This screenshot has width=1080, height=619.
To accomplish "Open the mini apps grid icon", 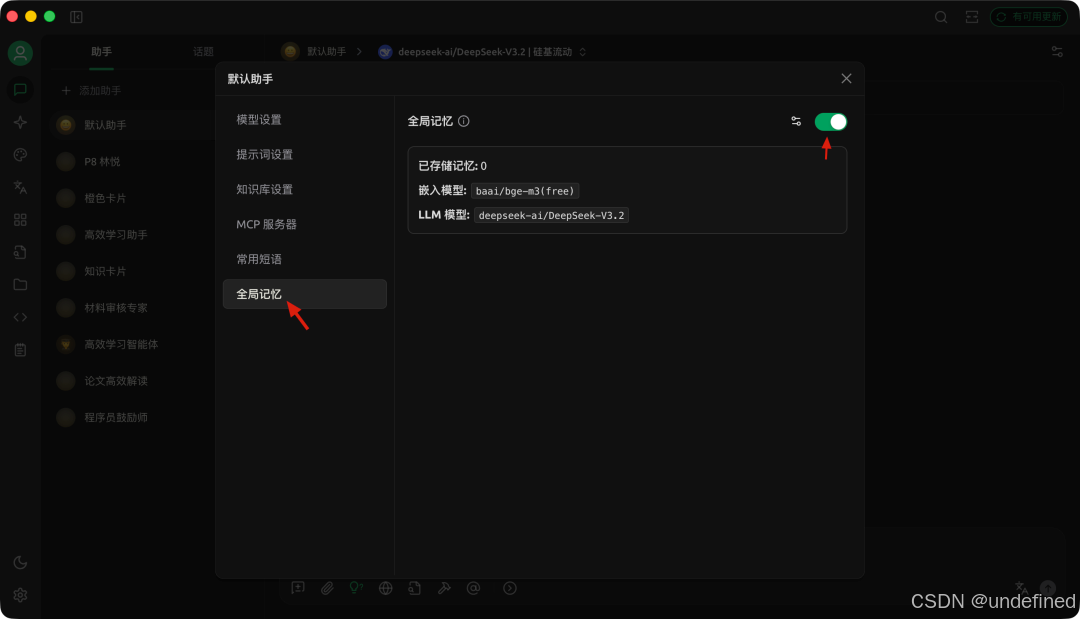I will (x=20, y=219).
